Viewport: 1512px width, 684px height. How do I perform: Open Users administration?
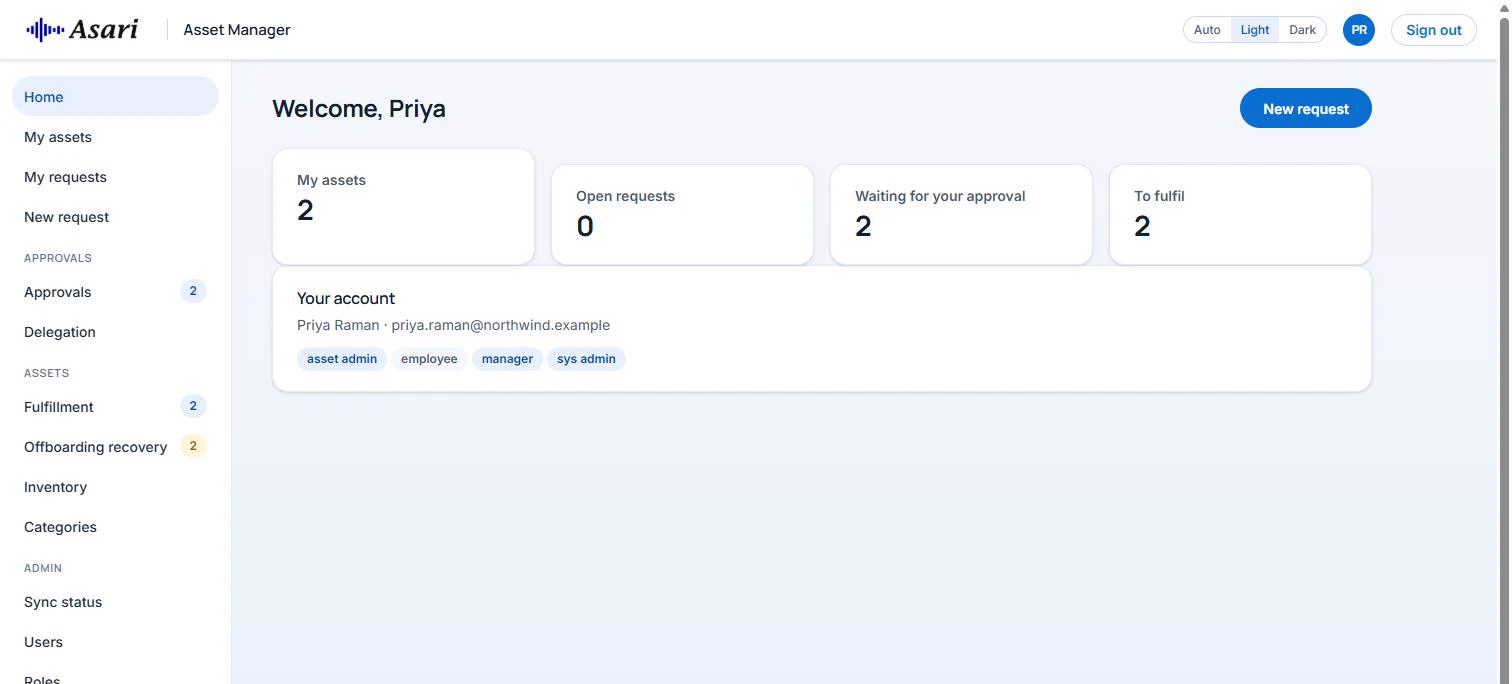pyautogui.click(x=115, y=642)
